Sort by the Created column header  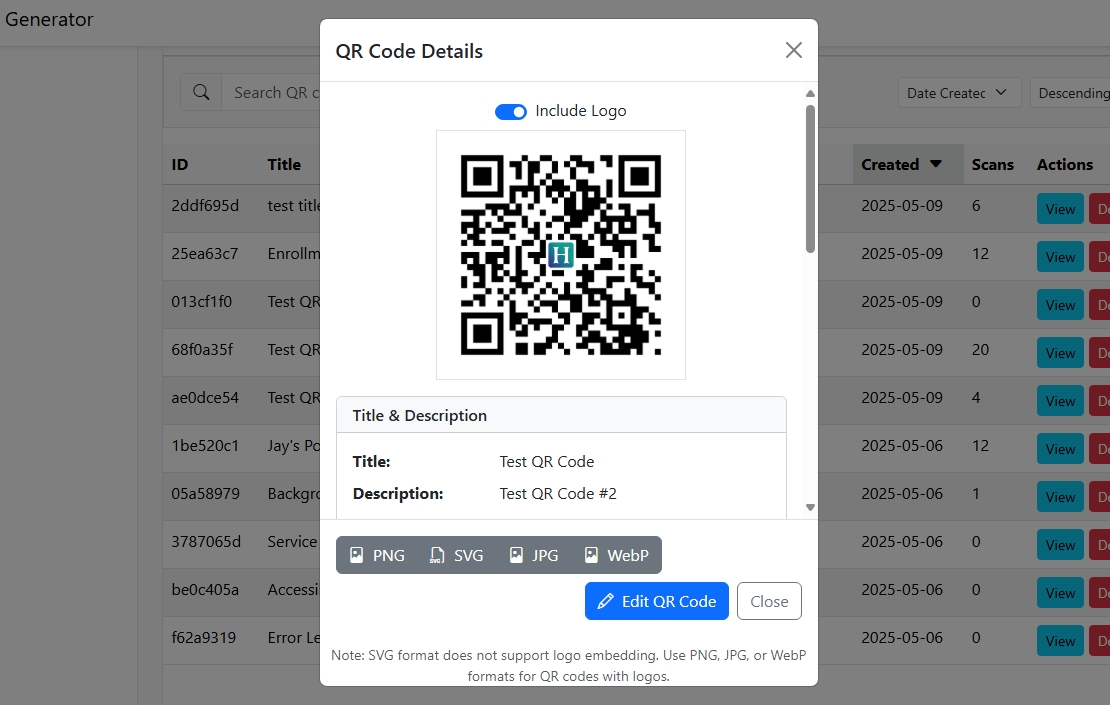[908, 164]
